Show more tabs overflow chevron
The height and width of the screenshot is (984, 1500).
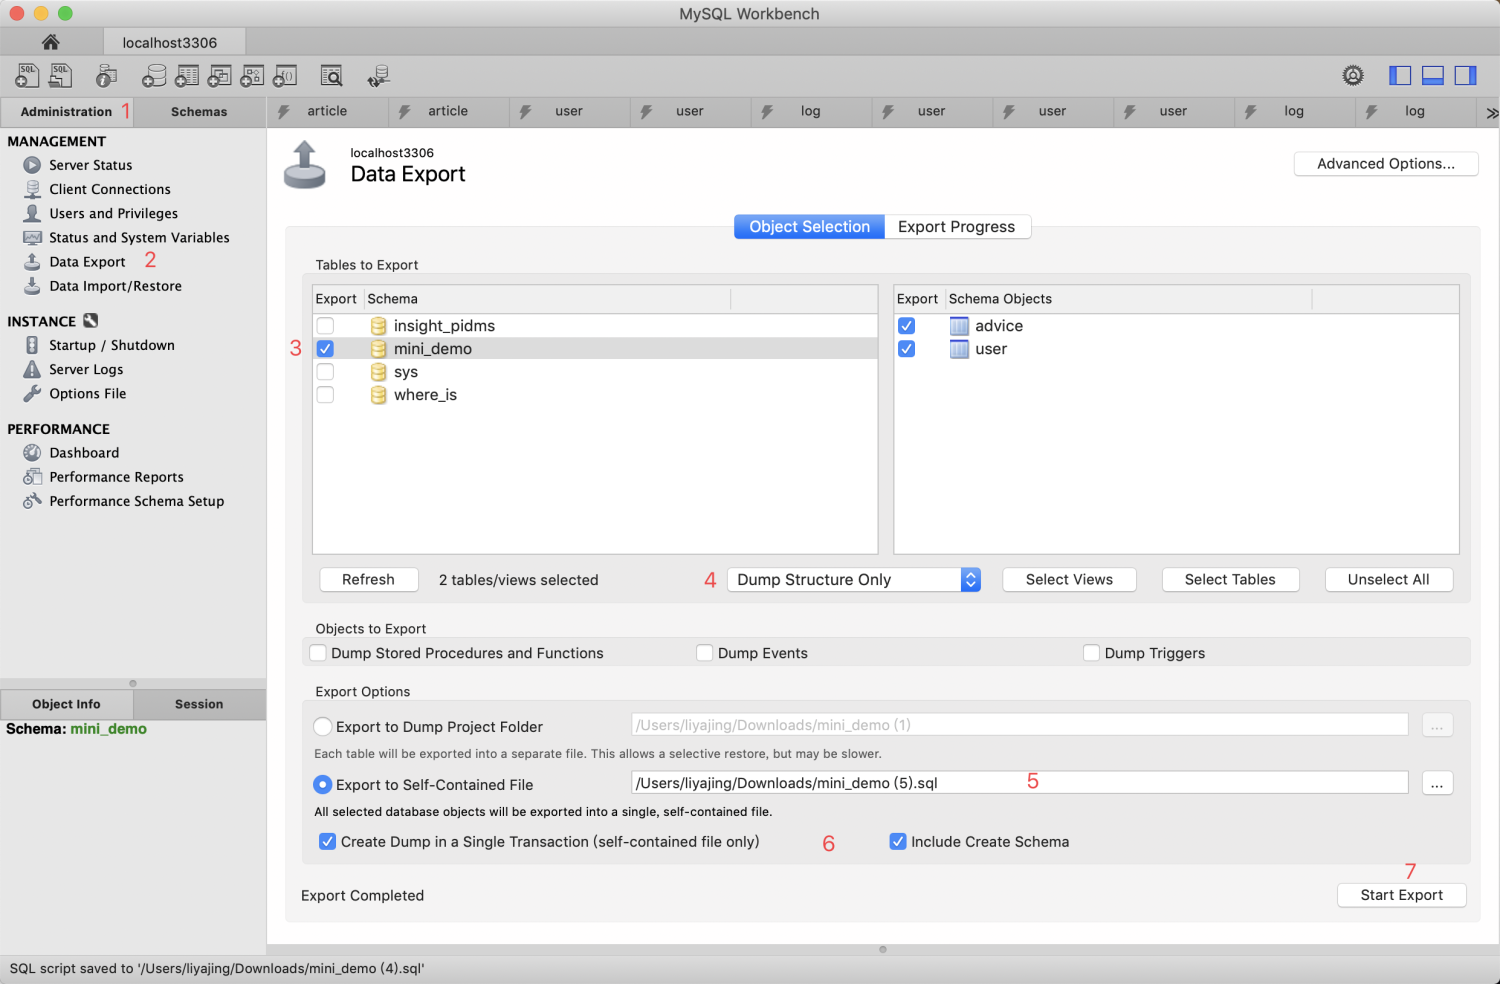tap(1491, 113)
